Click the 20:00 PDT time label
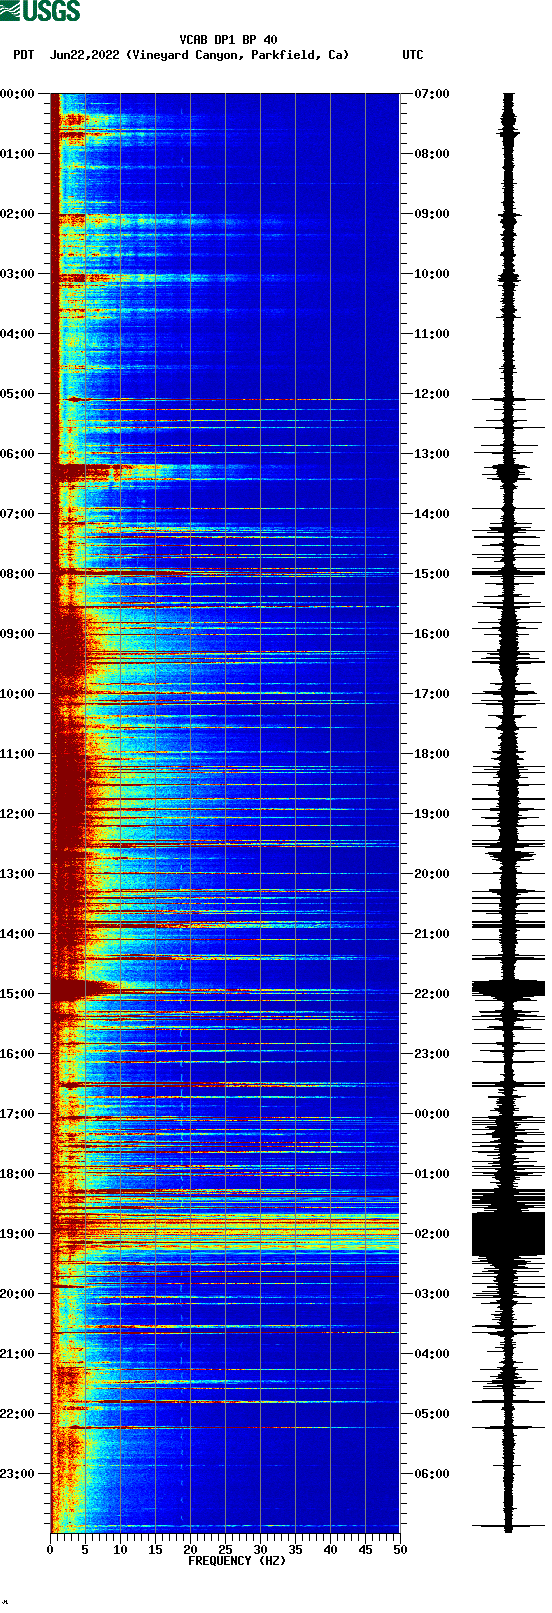This screenshot has height=1613, width=552. 17,1294
